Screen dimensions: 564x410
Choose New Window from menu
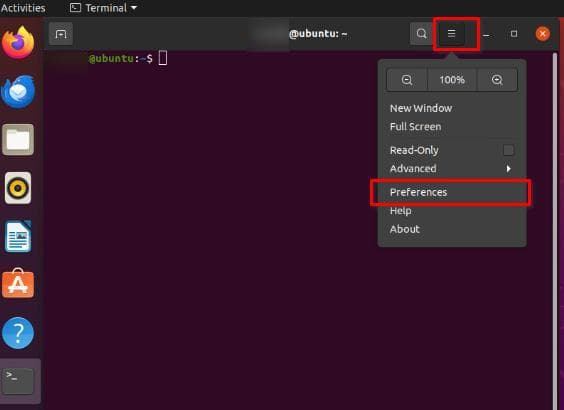point(452,108)
